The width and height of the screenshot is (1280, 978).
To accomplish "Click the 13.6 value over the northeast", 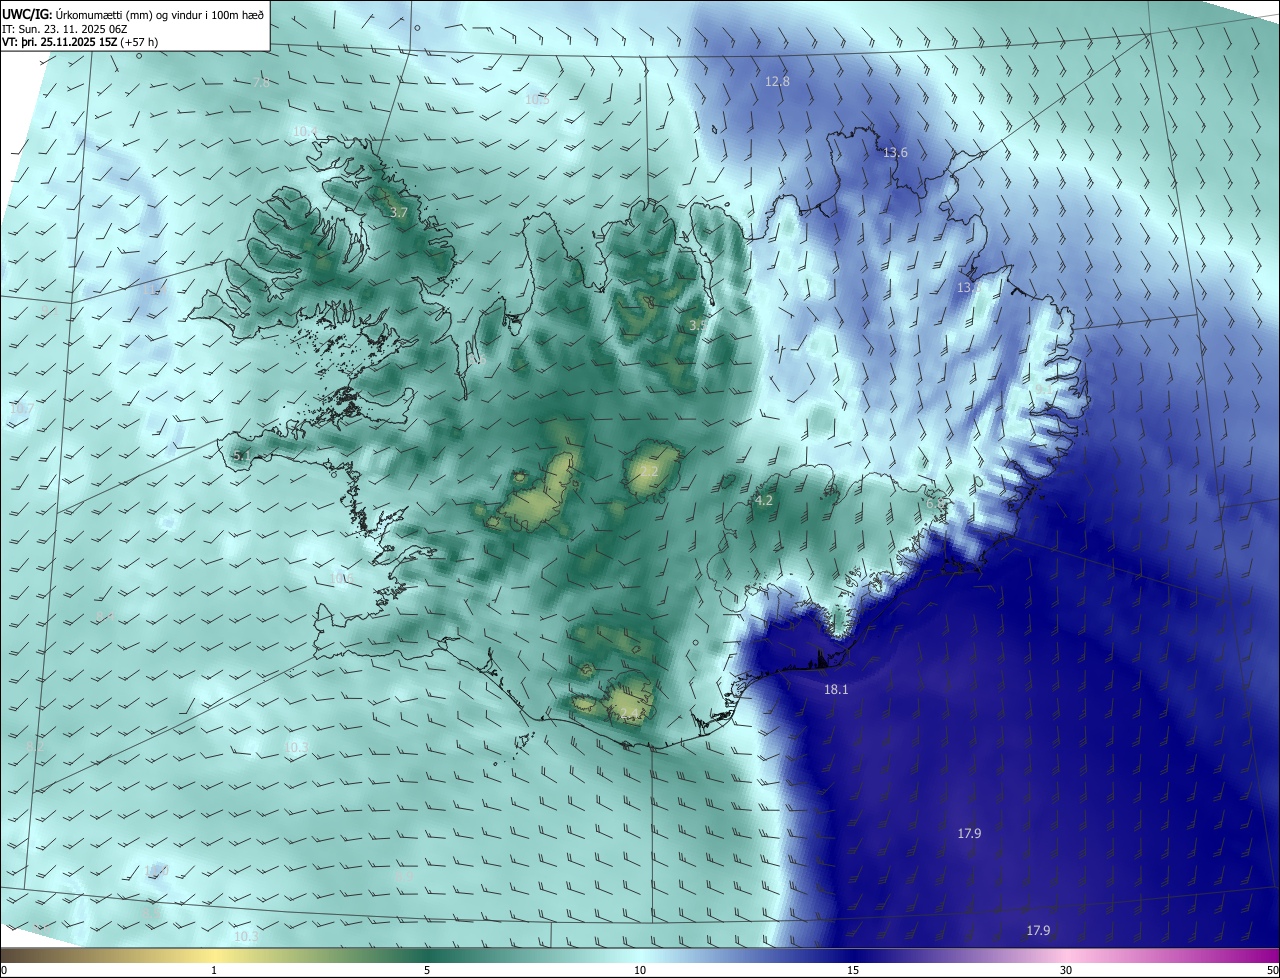I will (x=895, y=153).
